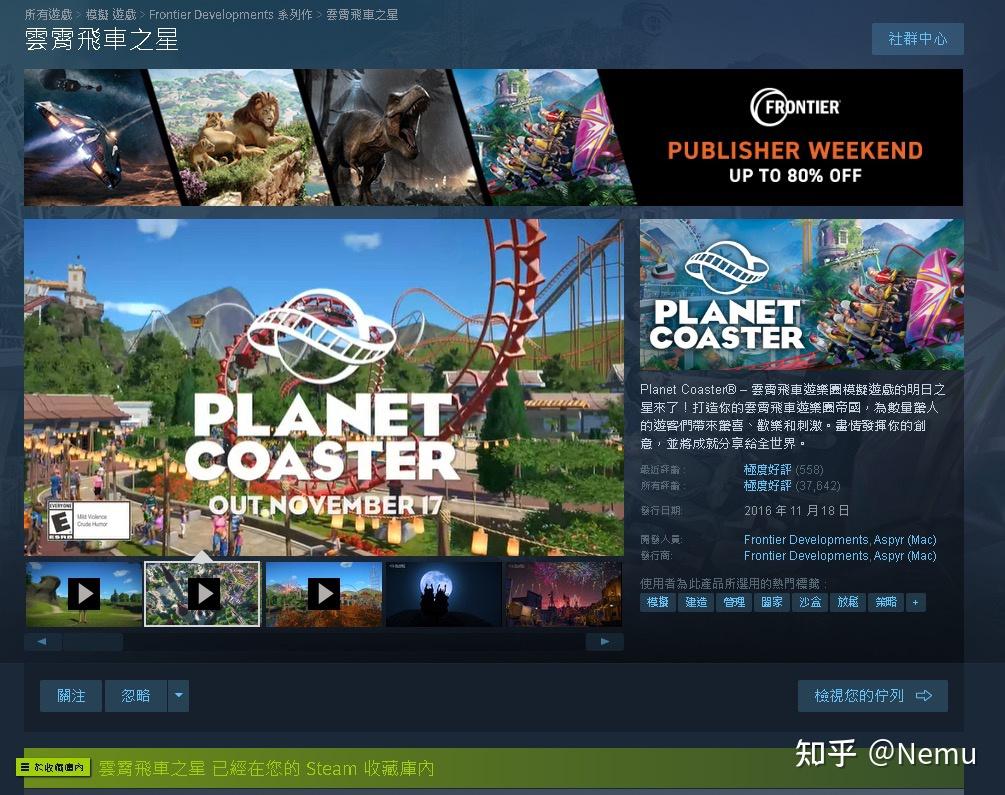Open publisher Aspyr (Mac) link
The width and height of the screenshot is (1005, 795).
click(x=904, y=556)
